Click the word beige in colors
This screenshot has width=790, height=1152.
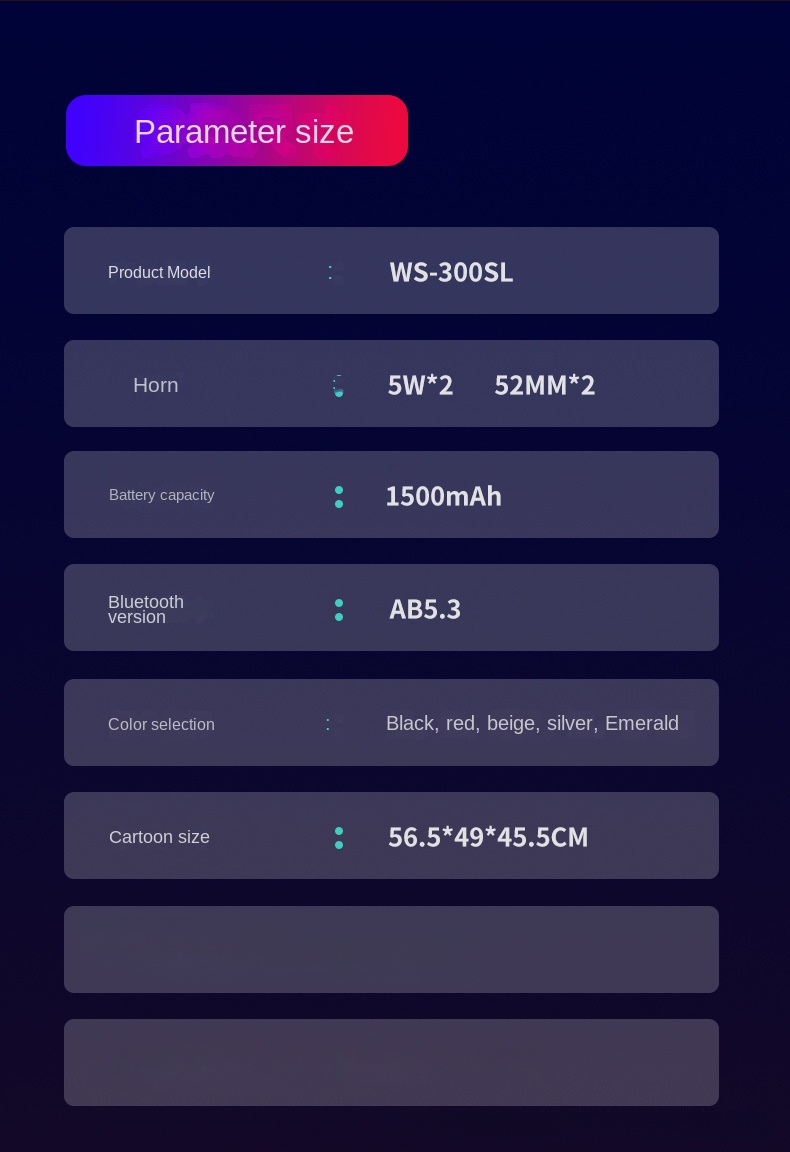coord(510,723)
